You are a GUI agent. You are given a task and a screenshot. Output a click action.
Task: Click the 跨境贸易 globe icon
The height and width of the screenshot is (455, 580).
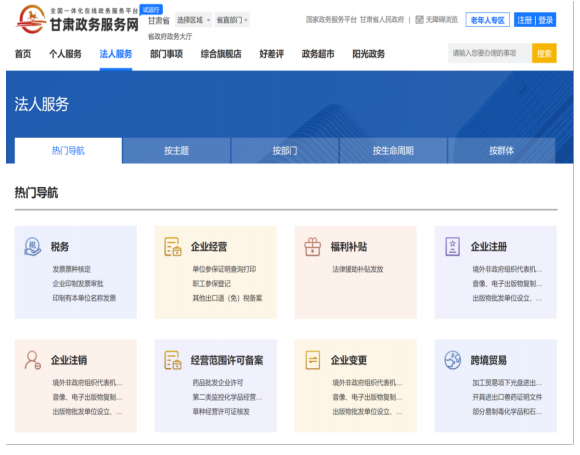click(x=452, y=360)
